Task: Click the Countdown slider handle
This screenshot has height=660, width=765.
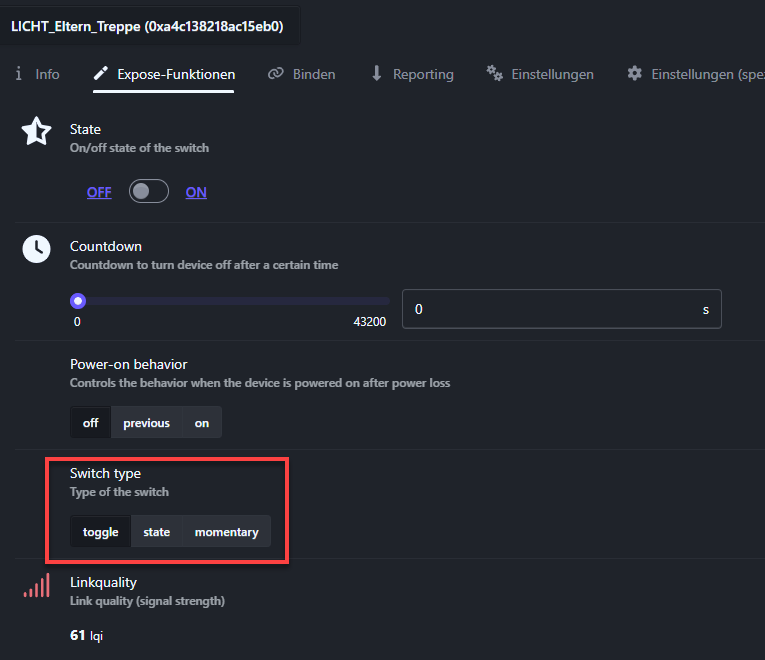Action: coord(78,301)
